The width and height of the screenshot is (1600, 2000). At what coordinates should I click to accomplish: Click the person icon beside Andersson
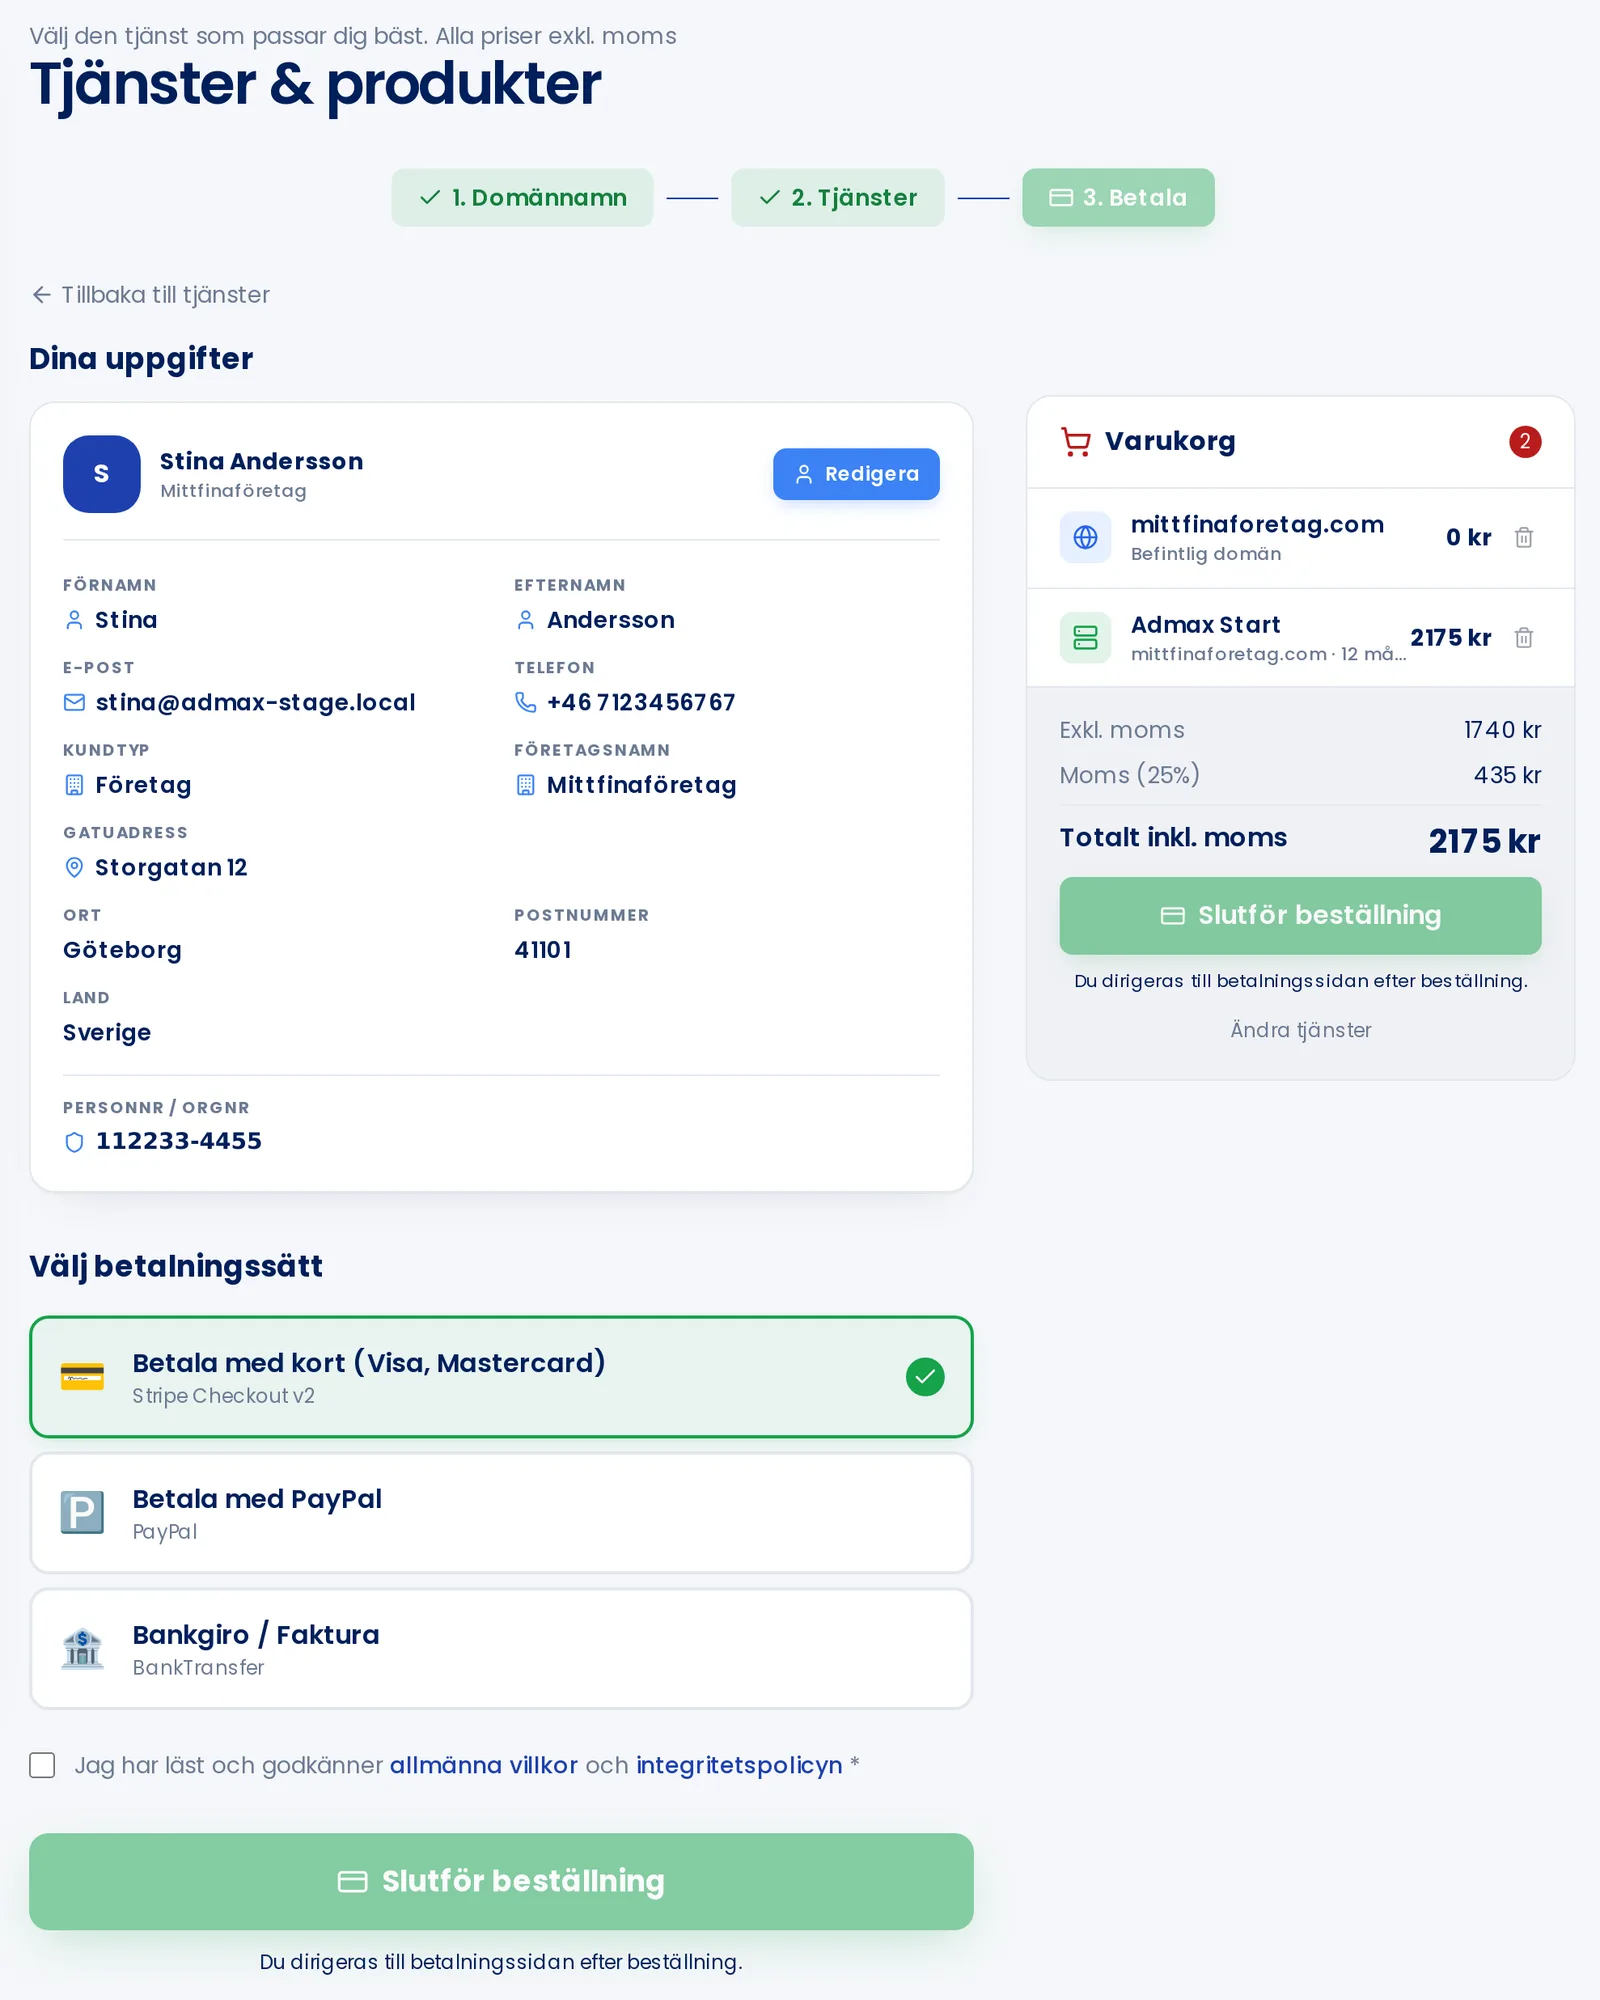525,620
